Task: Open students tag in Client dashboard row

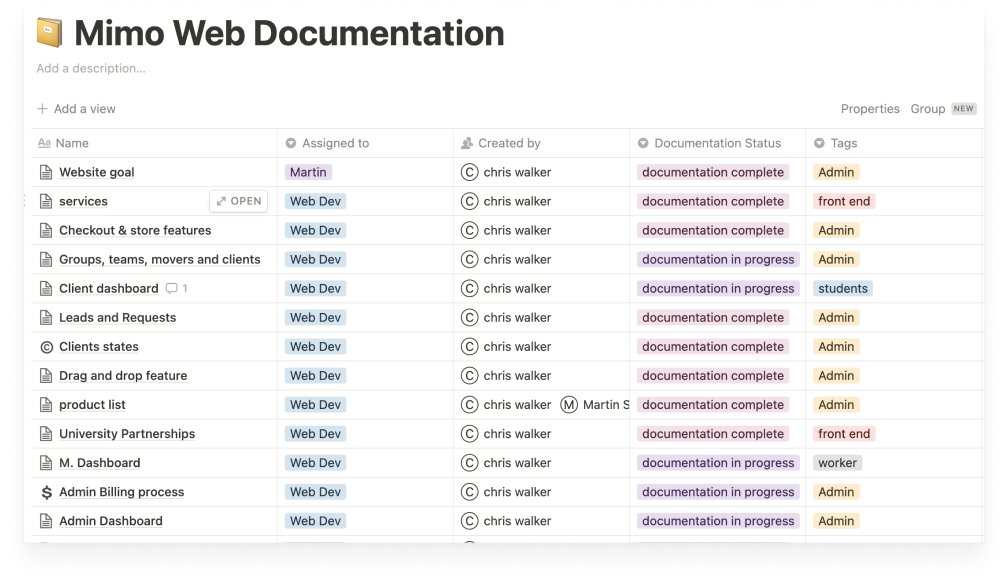Action: click(843, 289)
